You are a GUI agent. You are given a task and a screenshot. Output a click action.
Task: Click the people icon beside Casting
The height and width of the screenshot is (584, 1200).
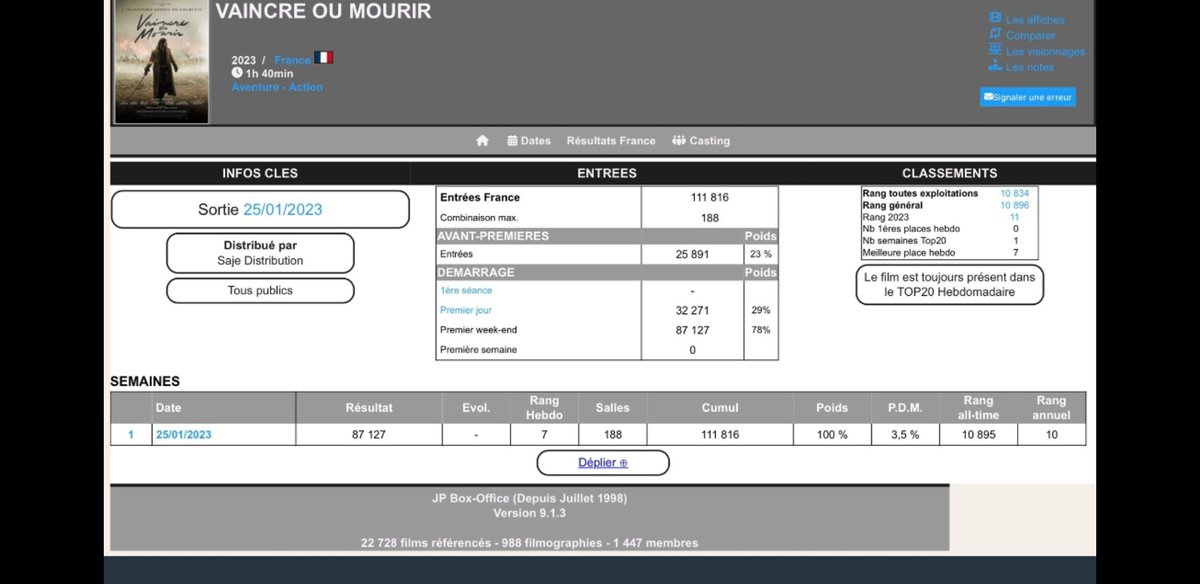pyautogui.click(x=678, y=141)
